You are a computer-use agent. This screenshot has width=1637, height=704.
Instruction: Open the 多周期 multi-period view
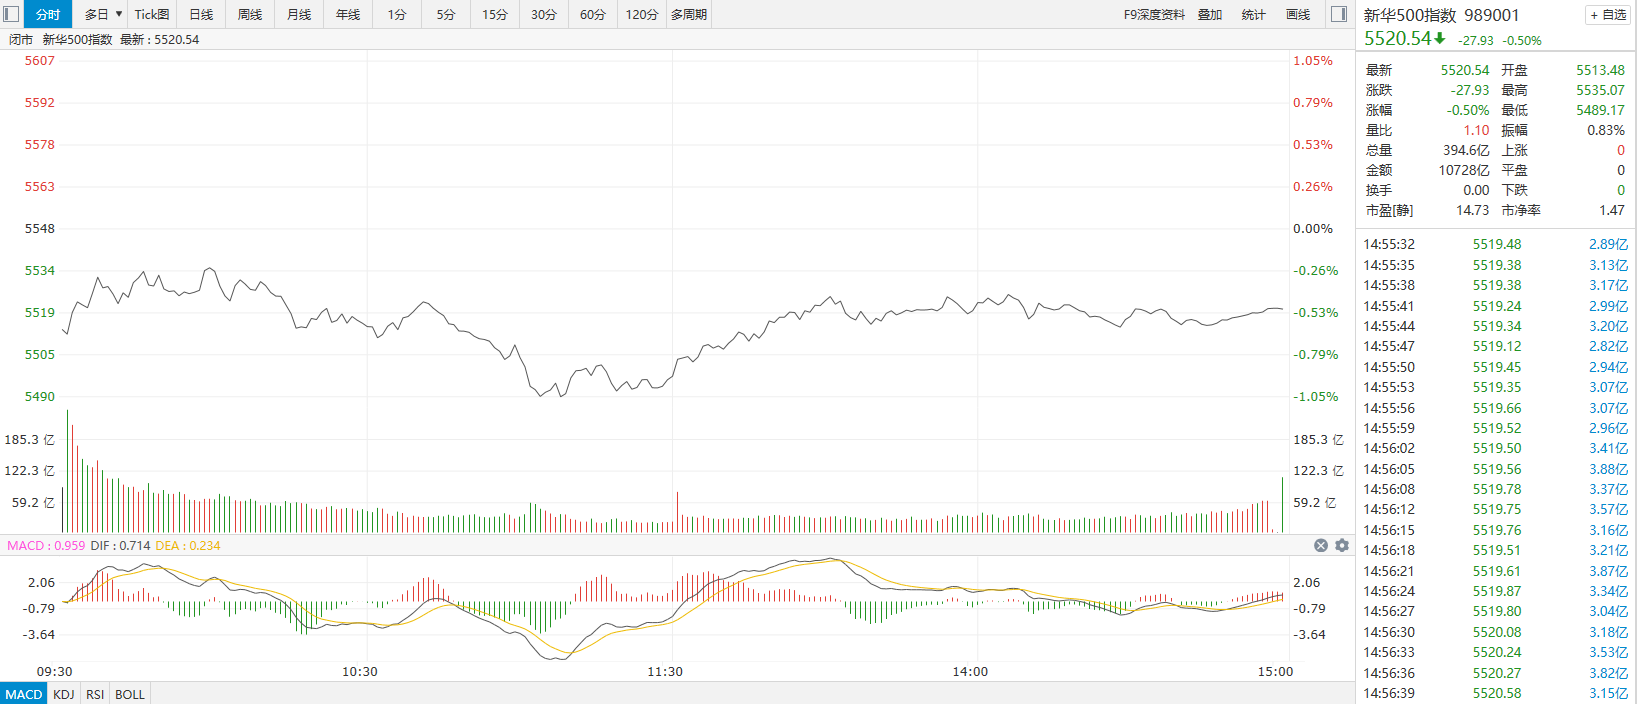pos(689,14)
